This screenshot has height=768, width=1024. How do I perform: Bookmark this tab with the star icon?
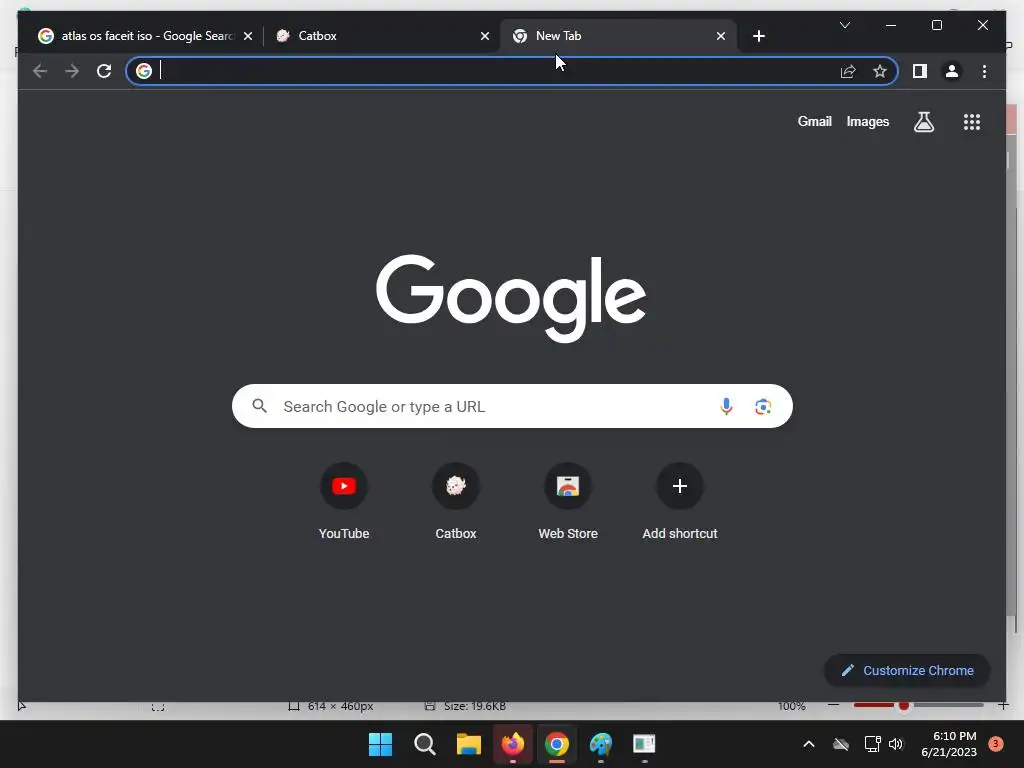880,71
